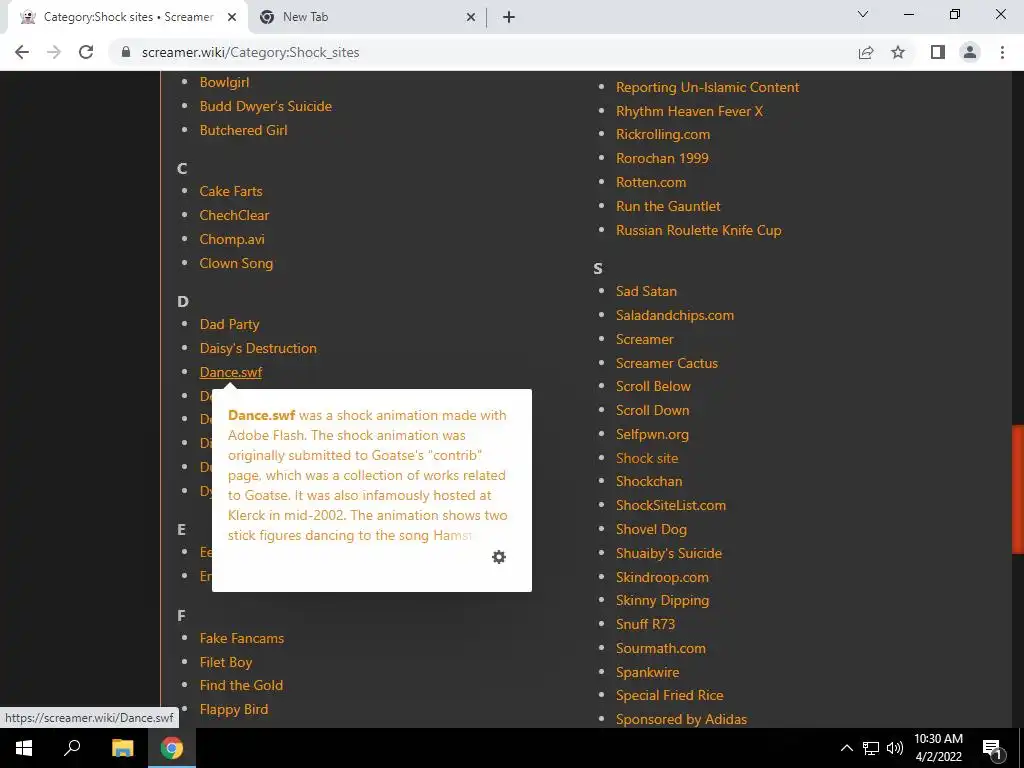Open the Shockchan link
Image resolution: width=1024 pixels, height=768 pixels.
click(x=648, y=481)
